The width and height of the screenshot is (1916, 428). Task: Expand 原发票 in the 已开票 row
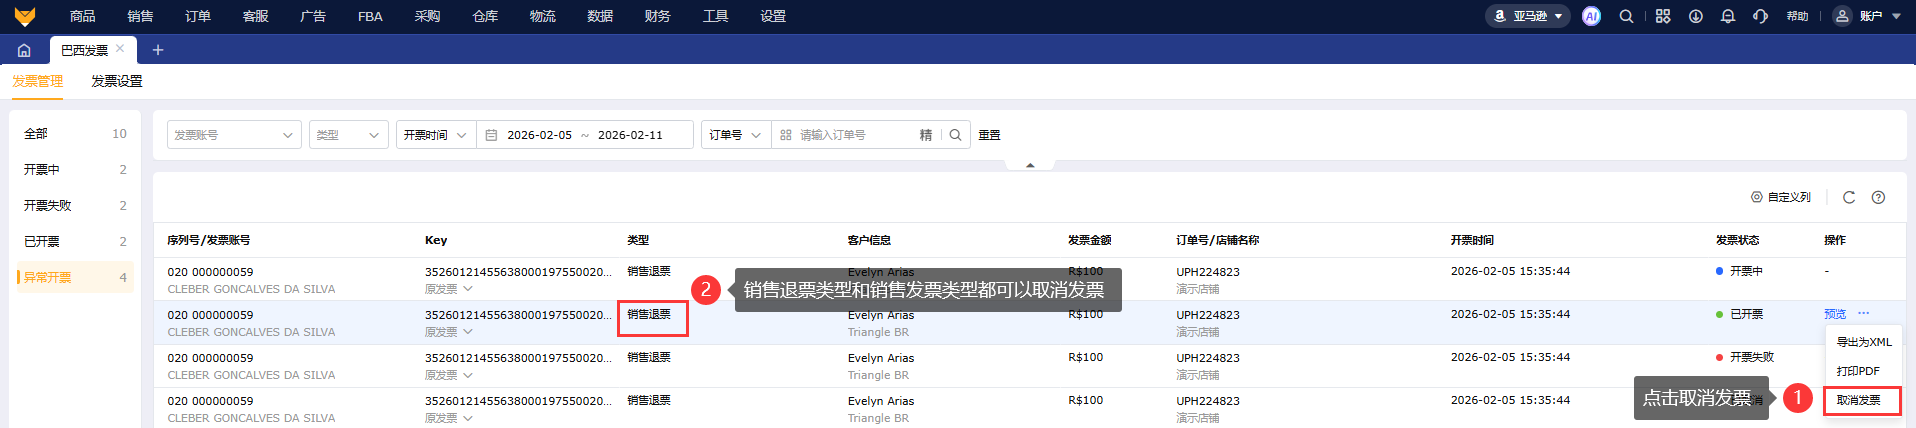click(x=449, y=332)
